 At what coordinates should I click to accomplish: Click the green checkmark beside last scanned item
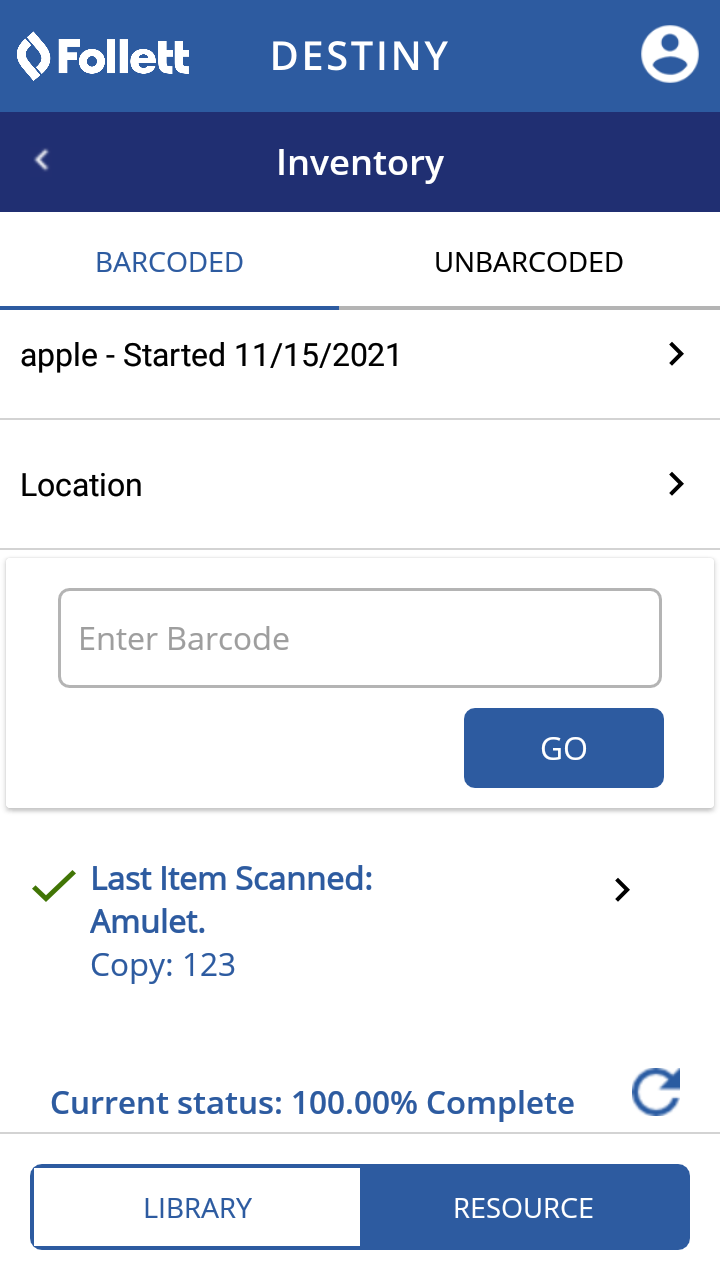54,886
